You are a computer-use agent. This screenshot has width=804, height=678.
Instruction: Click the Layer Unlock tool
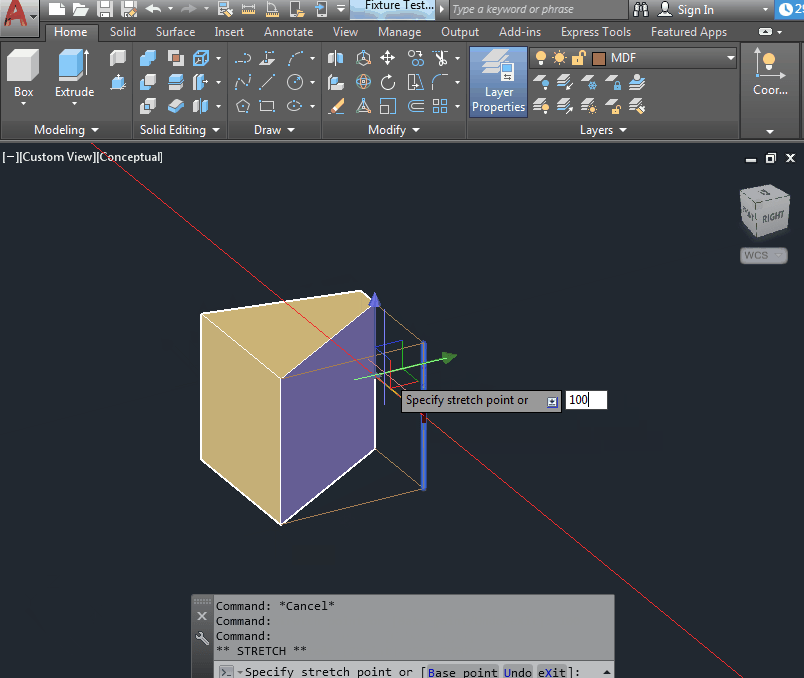click(x=613, y=106)
